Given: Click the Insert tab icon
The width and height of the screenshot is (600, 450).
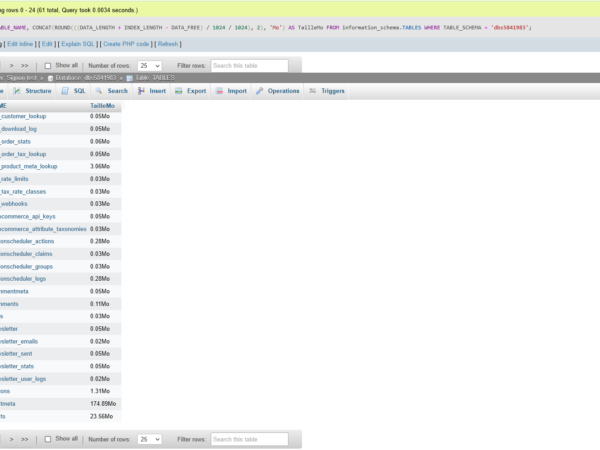Looking at the screenshot, I should coord(141,91).
